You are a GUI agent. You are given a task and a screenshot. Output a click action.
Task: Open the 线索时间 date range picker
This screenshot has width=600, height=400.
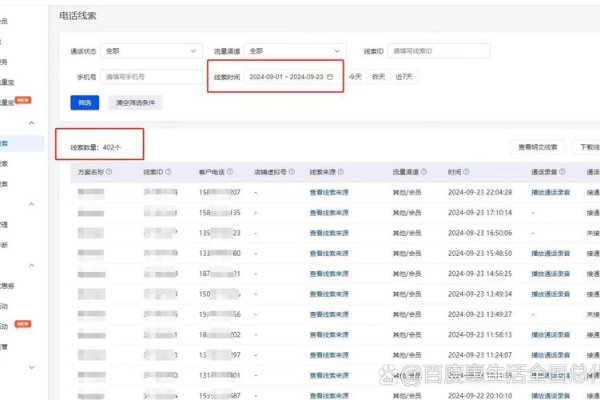pyautogui.click(x=292, y=77)
